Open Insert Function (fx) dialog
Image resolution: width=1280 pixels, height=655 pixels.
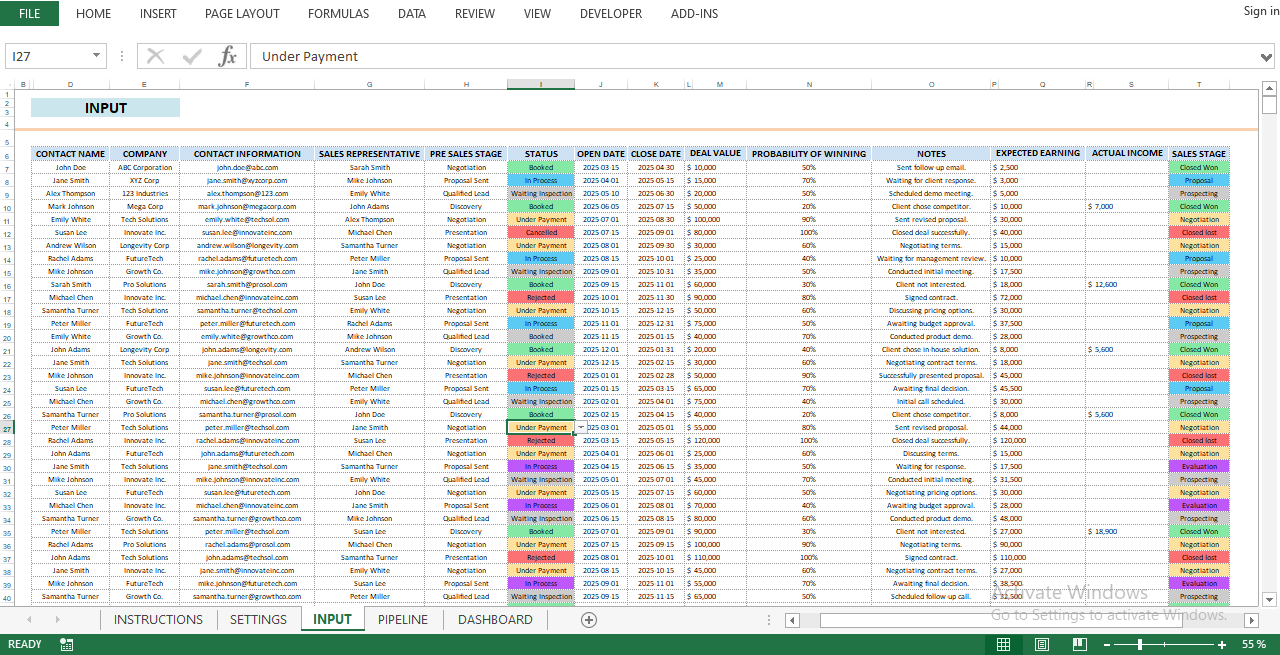pos(228,57)
